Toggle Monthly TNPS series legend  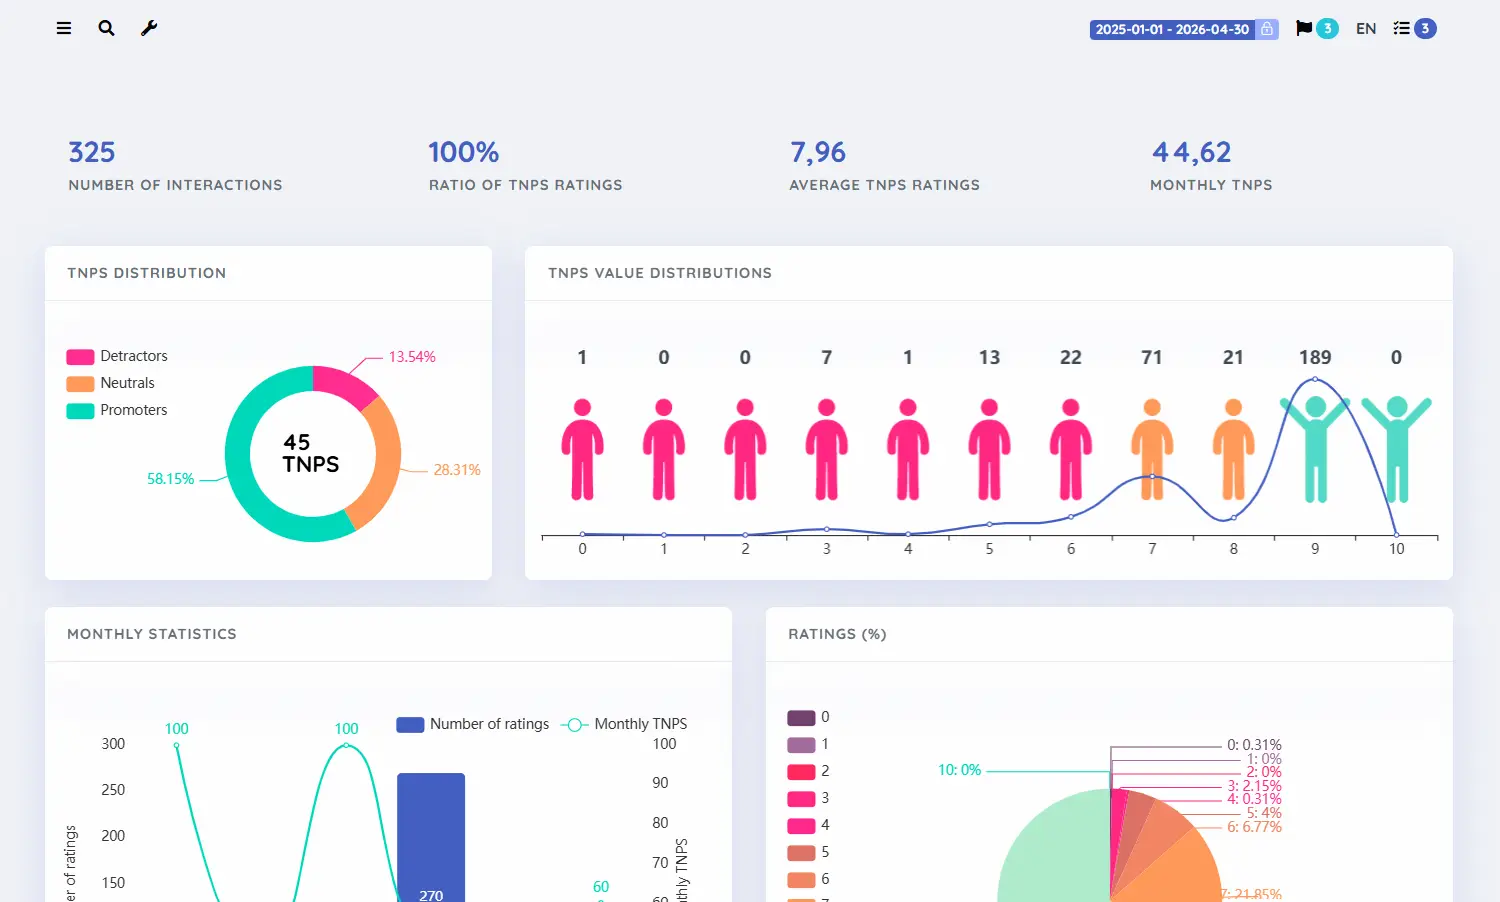[625, 724]
